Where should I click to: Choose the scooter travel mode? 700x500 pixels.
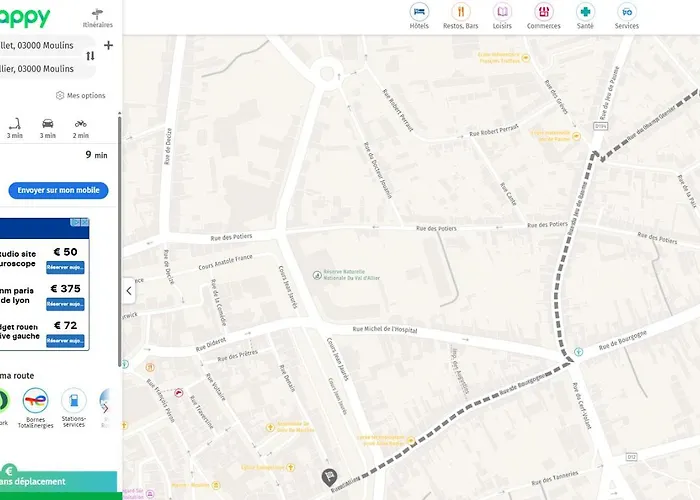(x=15, y=124)
